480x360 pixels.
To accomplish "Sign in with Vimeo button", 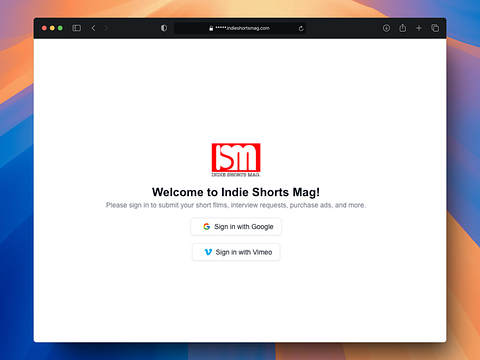I will tap(236, 252).
